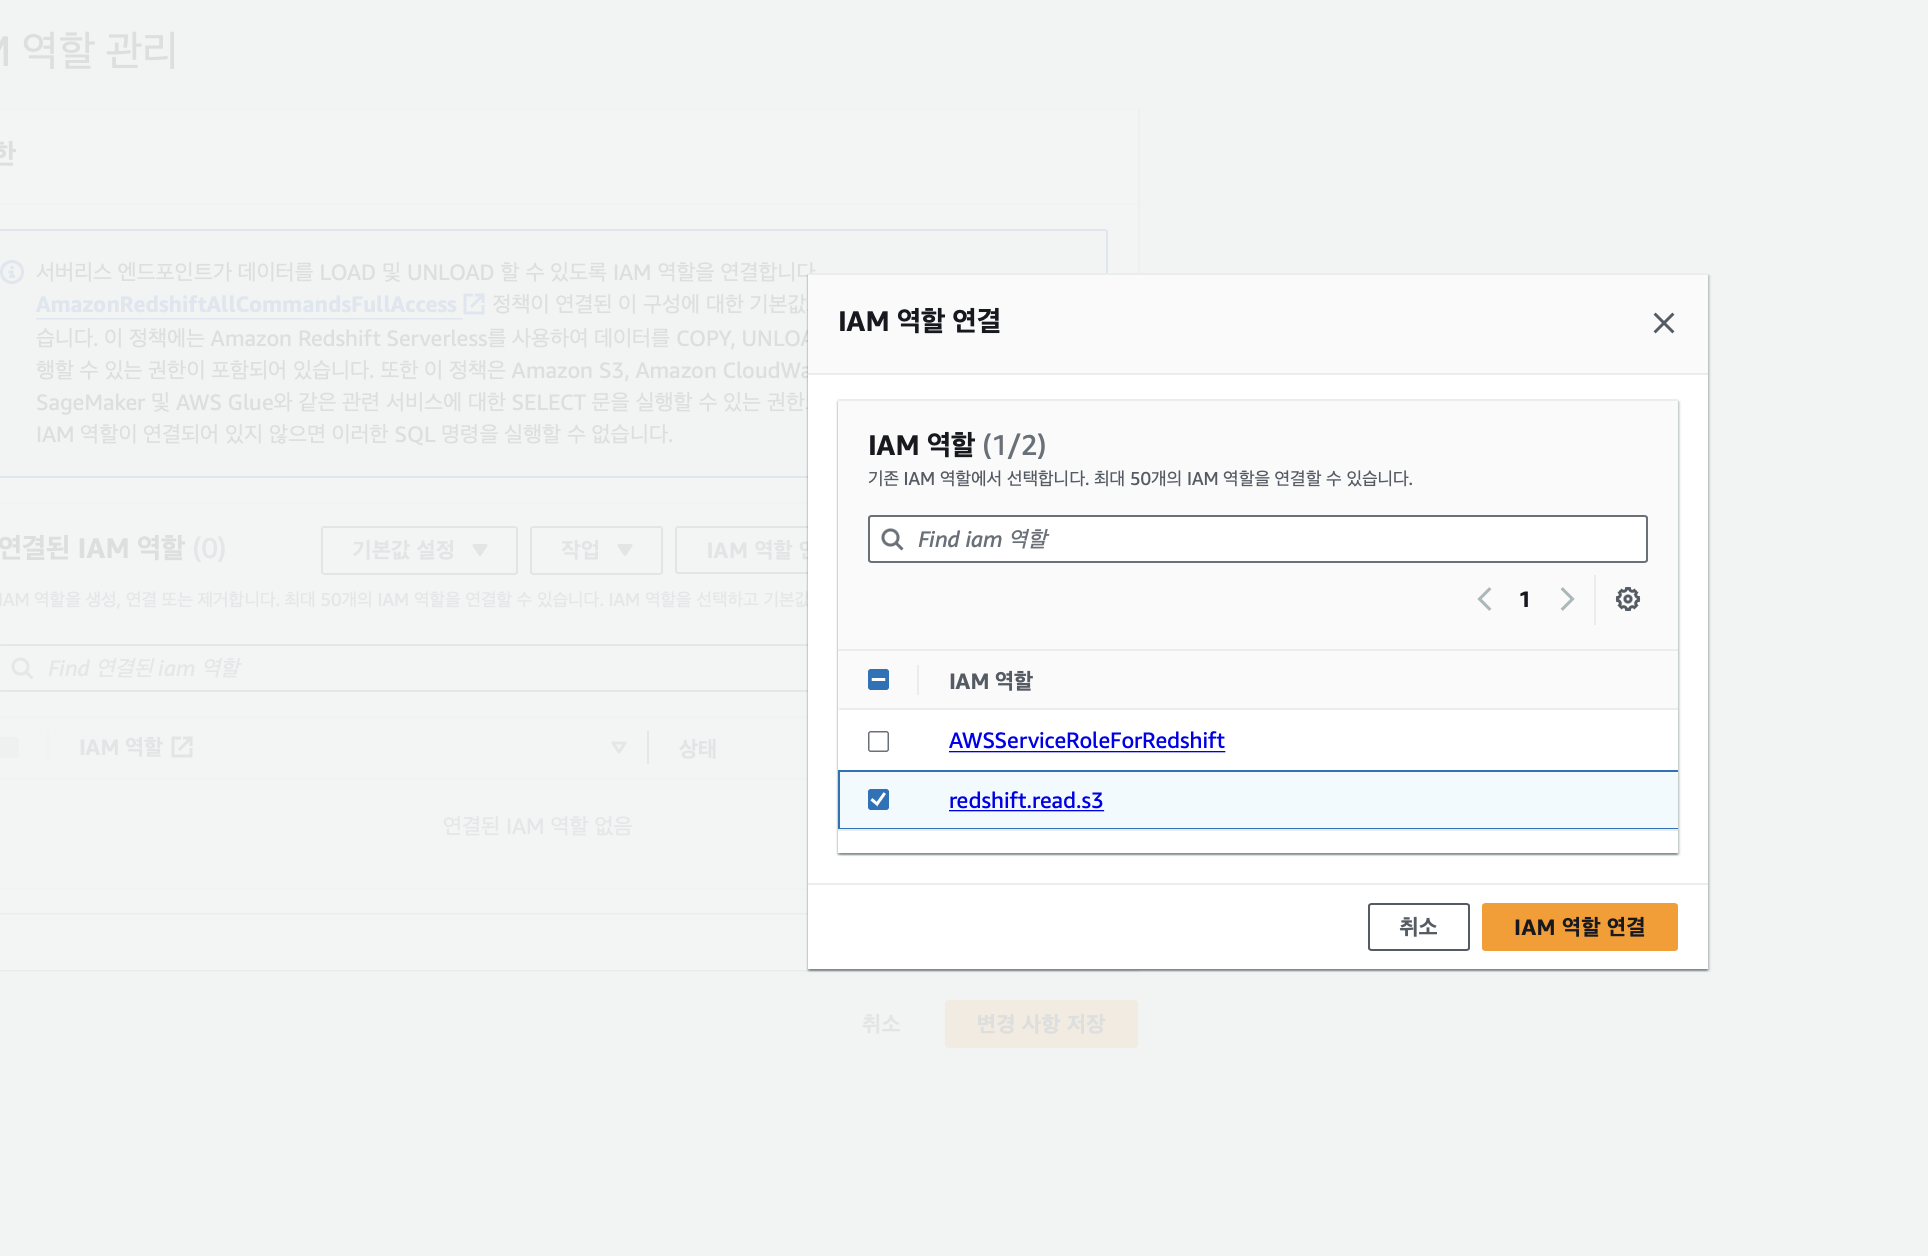The height and width of the screenshot is (1256, 1928).
Task: Open the AWSServiceRoleForRedshift link
Action: 1086,741
